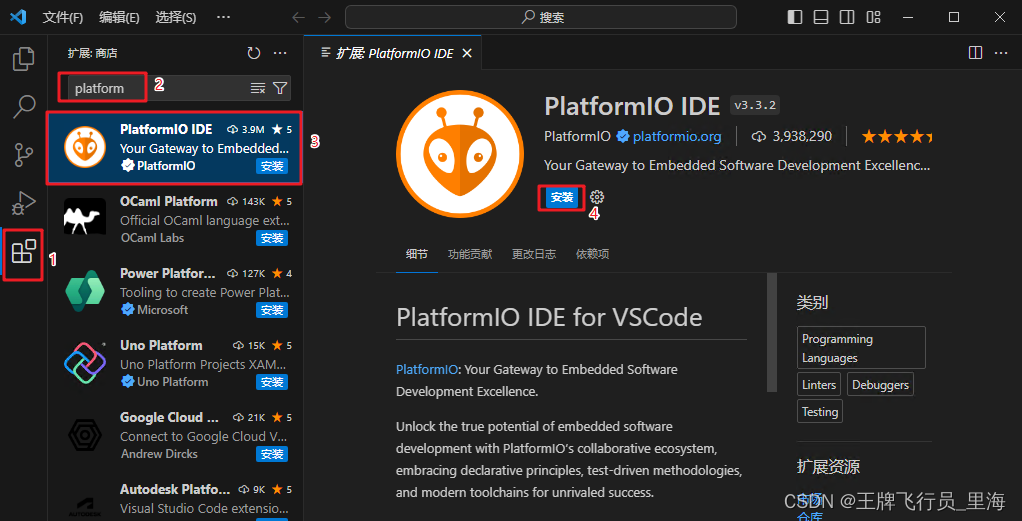Screen dimensions: 1022x521
Task: Clear extensions search results
Action: 257,88
